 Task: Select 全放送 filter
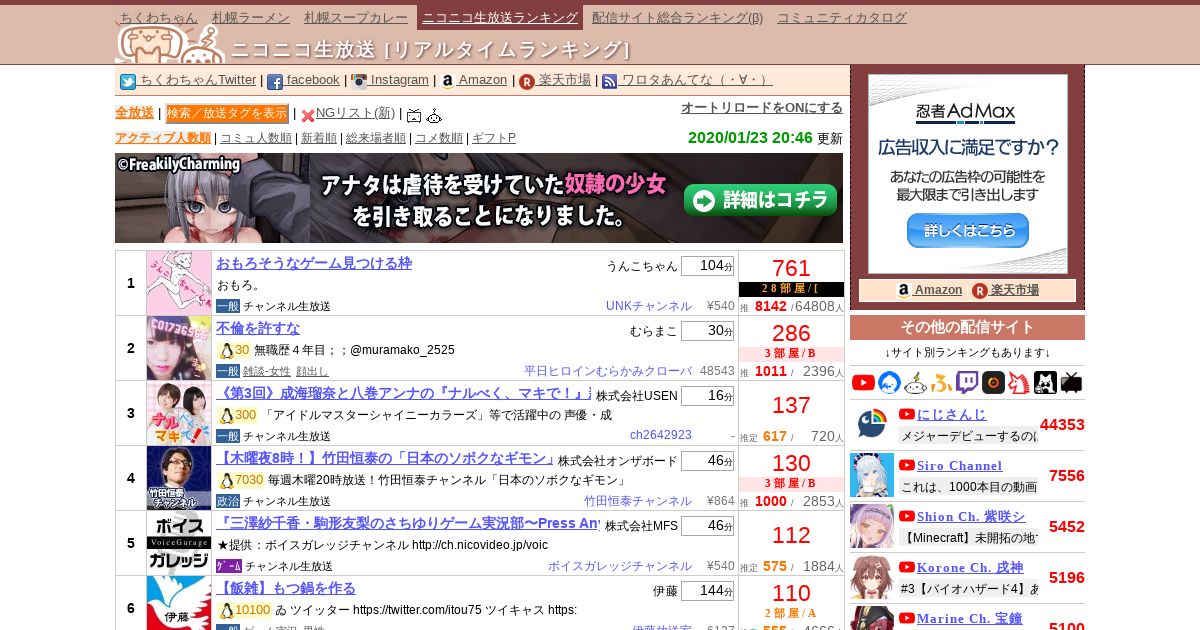click(134, 113)
